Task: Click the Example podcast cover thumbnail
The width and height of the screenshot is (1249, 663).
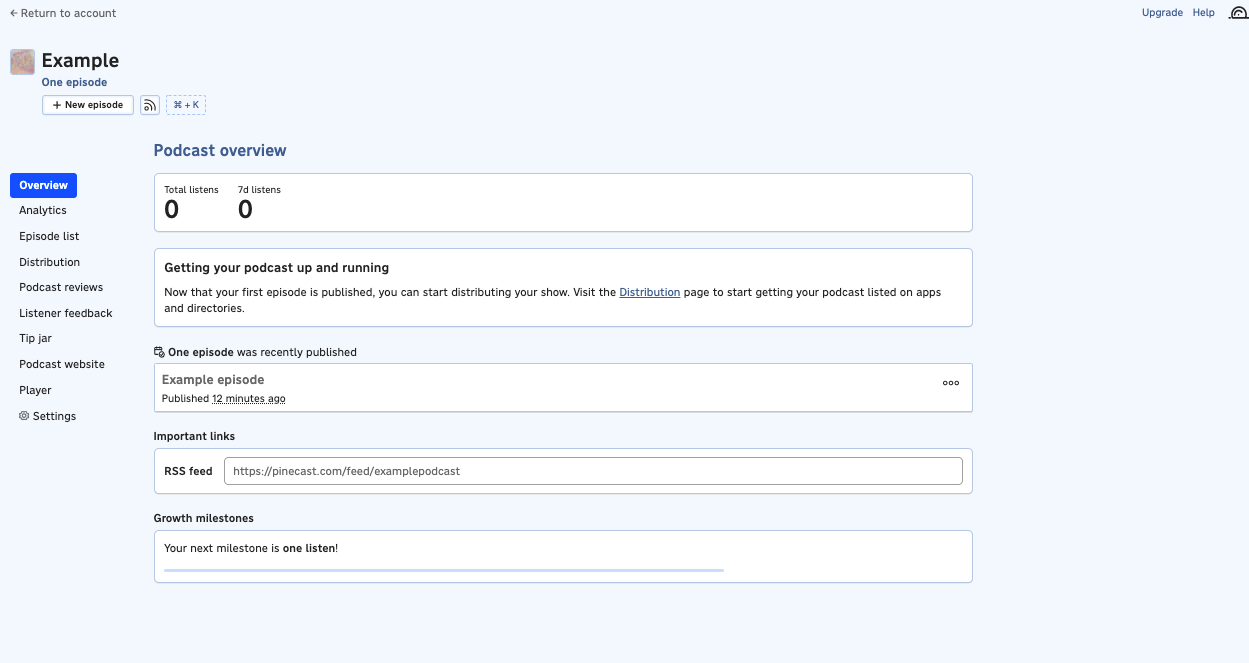Action: pyautogui.click(x=22, y=62)
